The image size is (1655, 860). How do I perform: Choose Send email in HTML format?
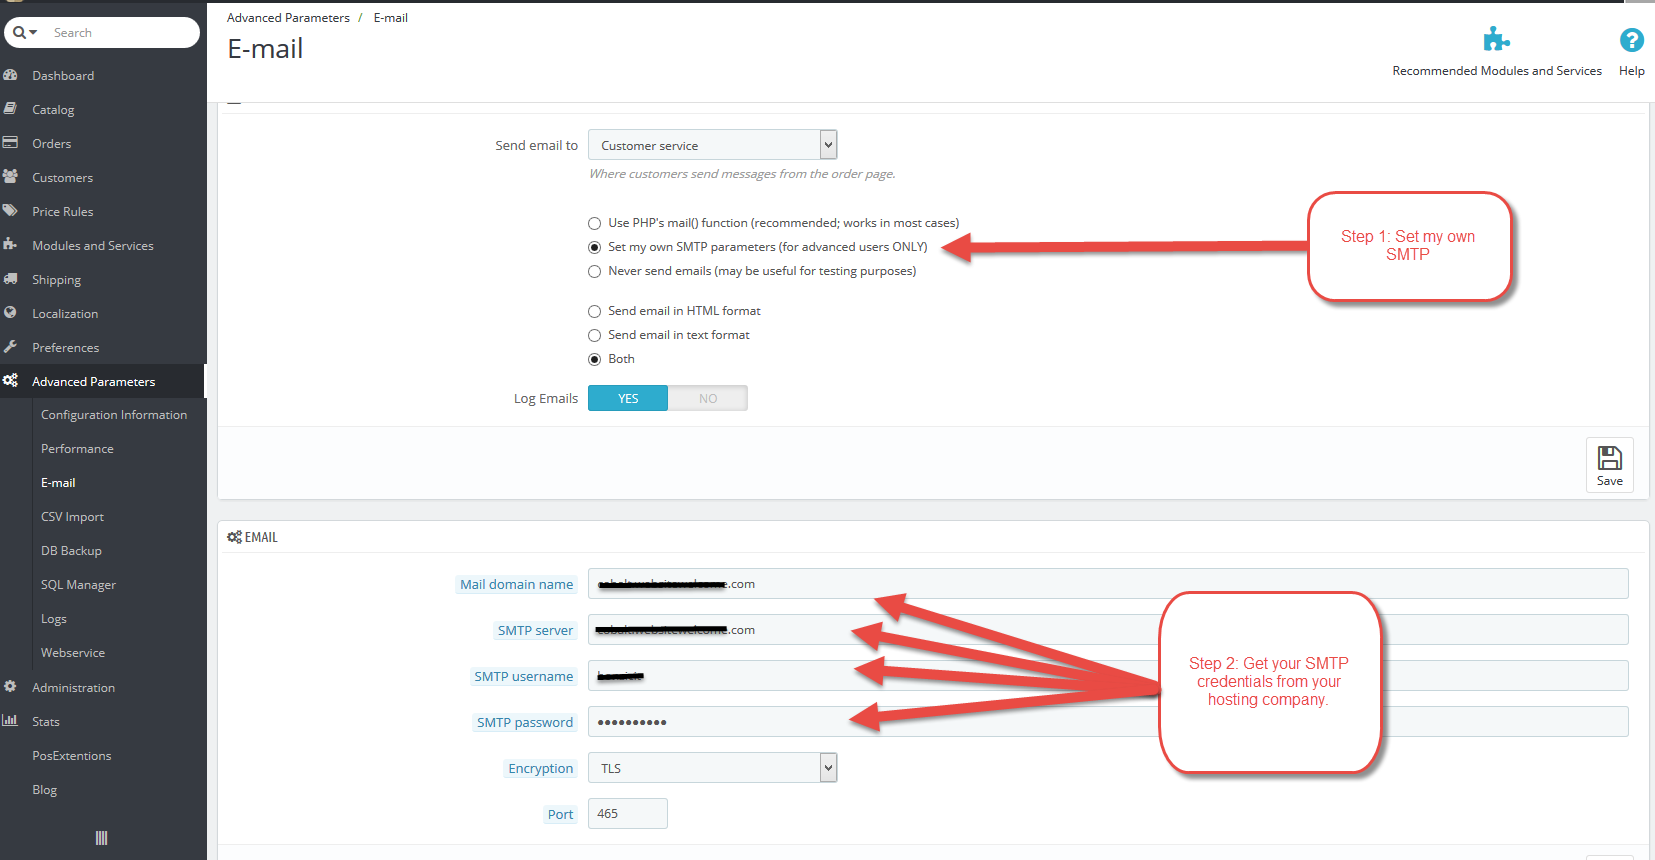(x=594, y=311)
